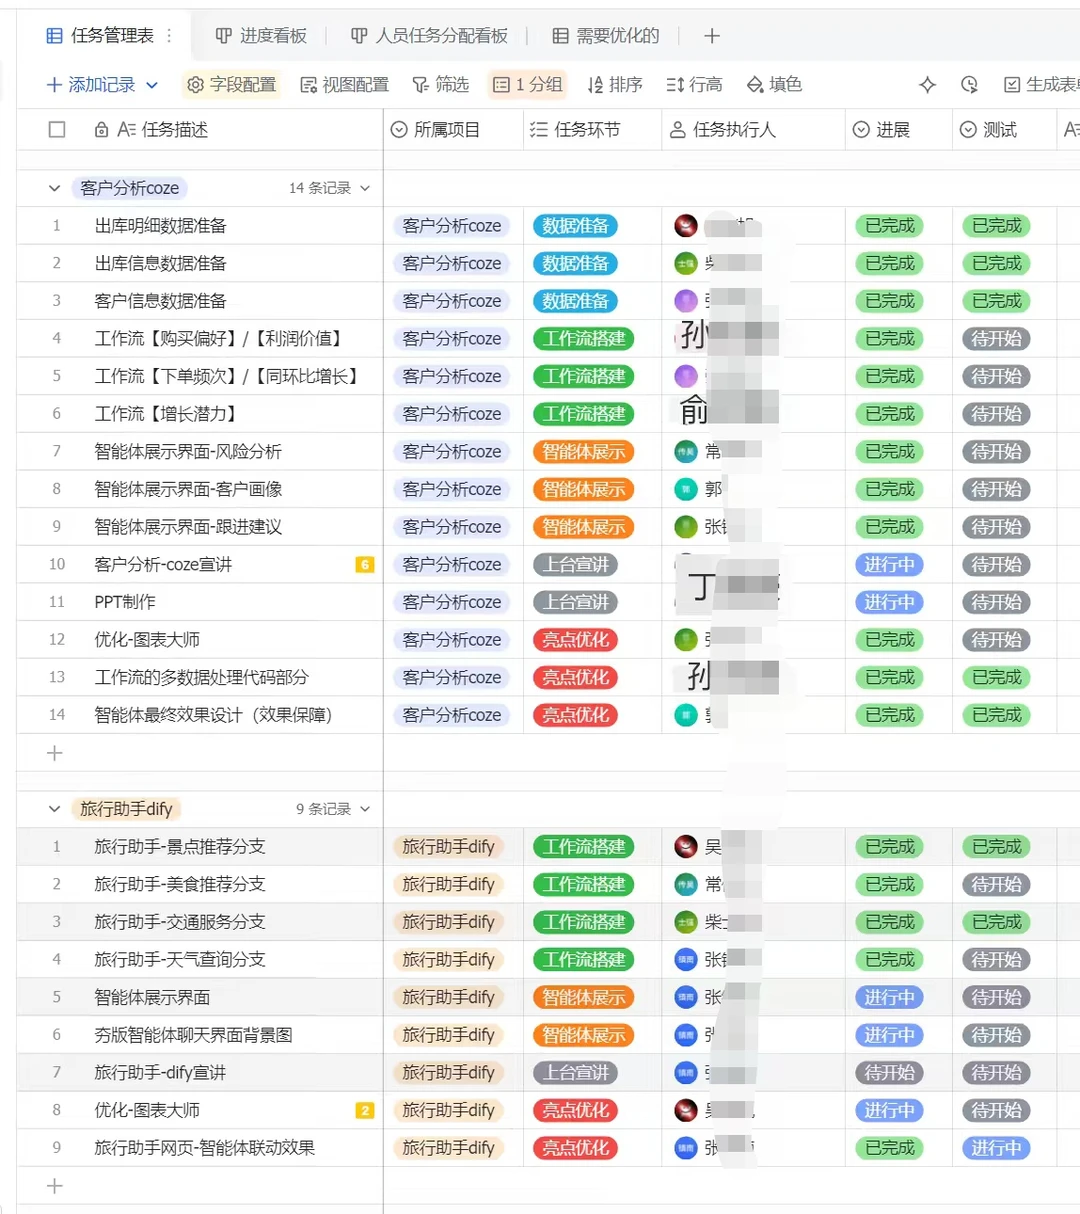Click the avatar in row 出库明细数据准备
Screen dimensions: 1080x1214
click(686, 226)
